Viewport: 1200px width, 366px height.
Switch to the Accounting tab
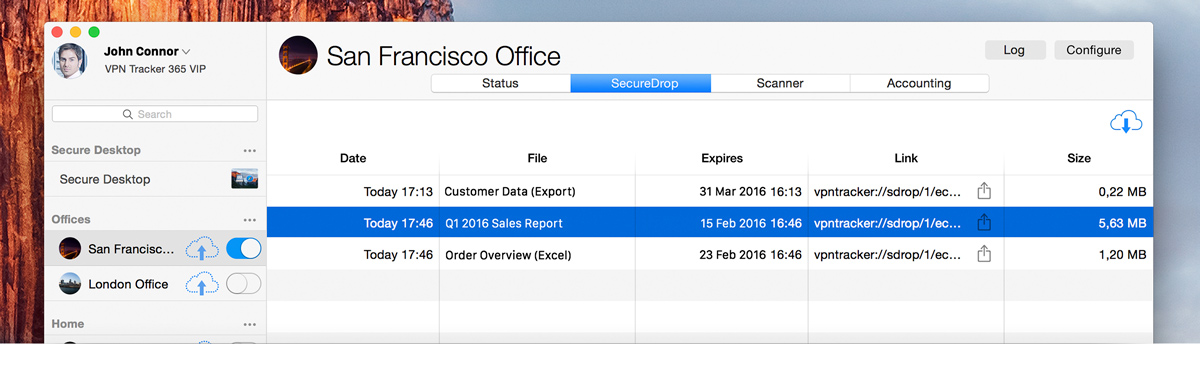(919, 83)
